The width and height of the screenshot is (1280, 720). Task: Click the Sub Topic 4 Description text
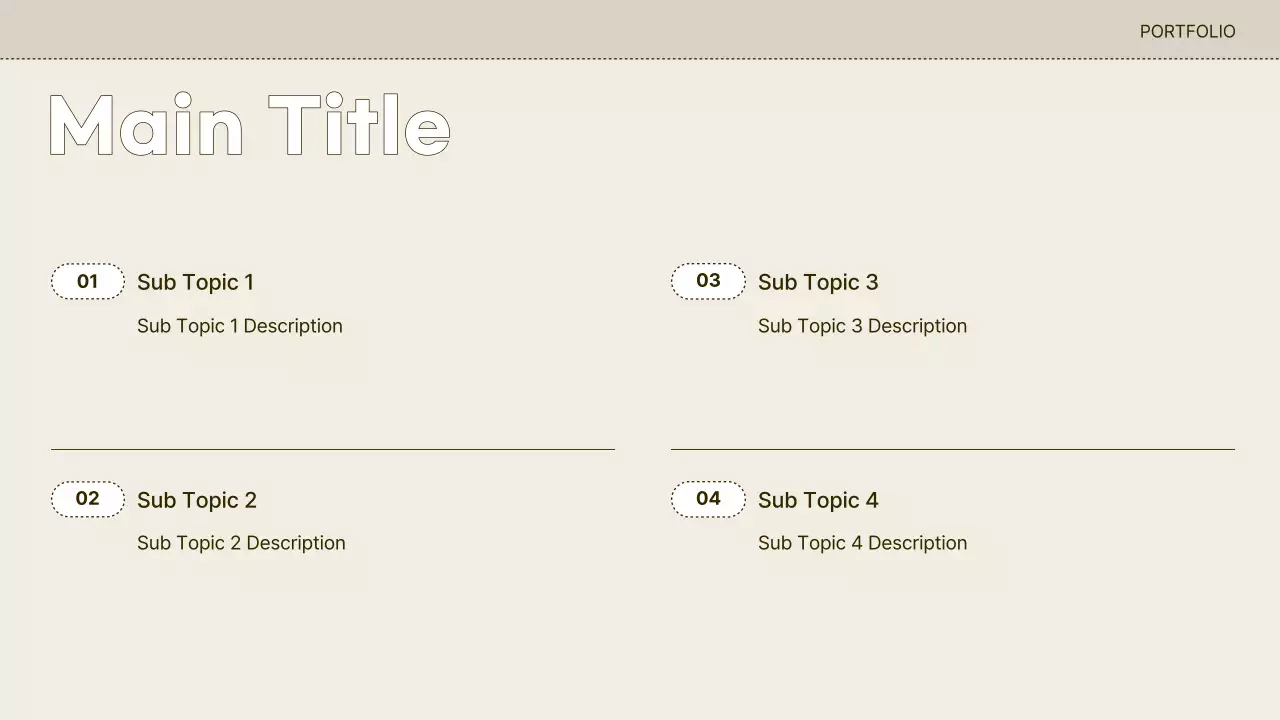click(862, 543)
